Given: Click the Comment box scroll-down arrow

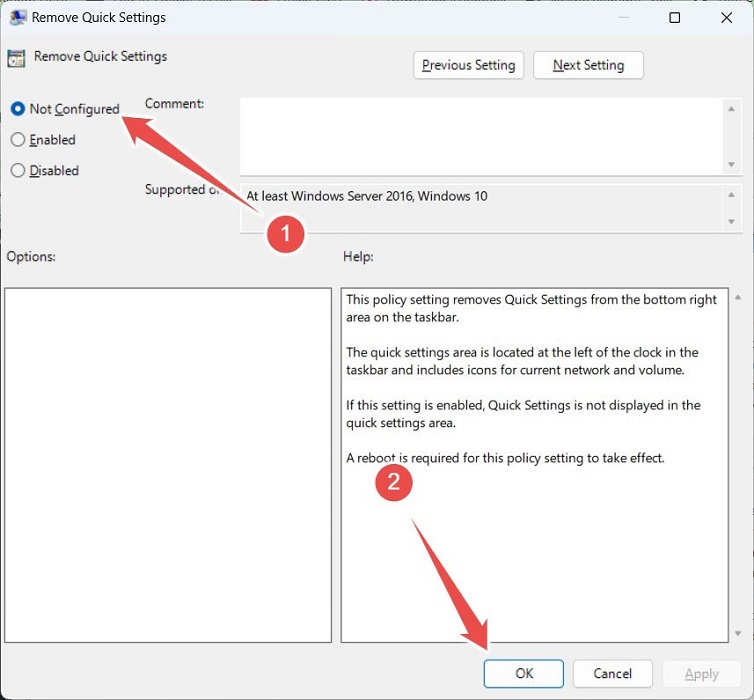Looking at the screenshot, I should click(731, 164).
